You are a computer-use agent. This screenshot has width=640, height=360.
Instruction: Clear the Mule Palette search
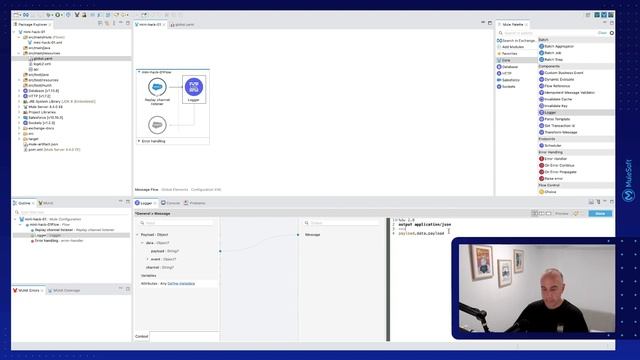602,33
